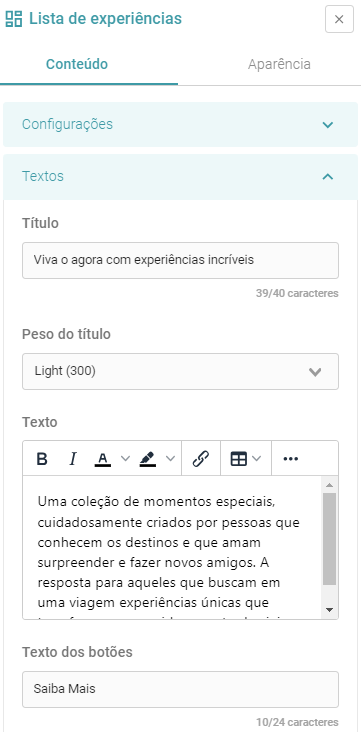Insert a link with the chain icon
Screen dimensions: 361x732
(201, 459)
